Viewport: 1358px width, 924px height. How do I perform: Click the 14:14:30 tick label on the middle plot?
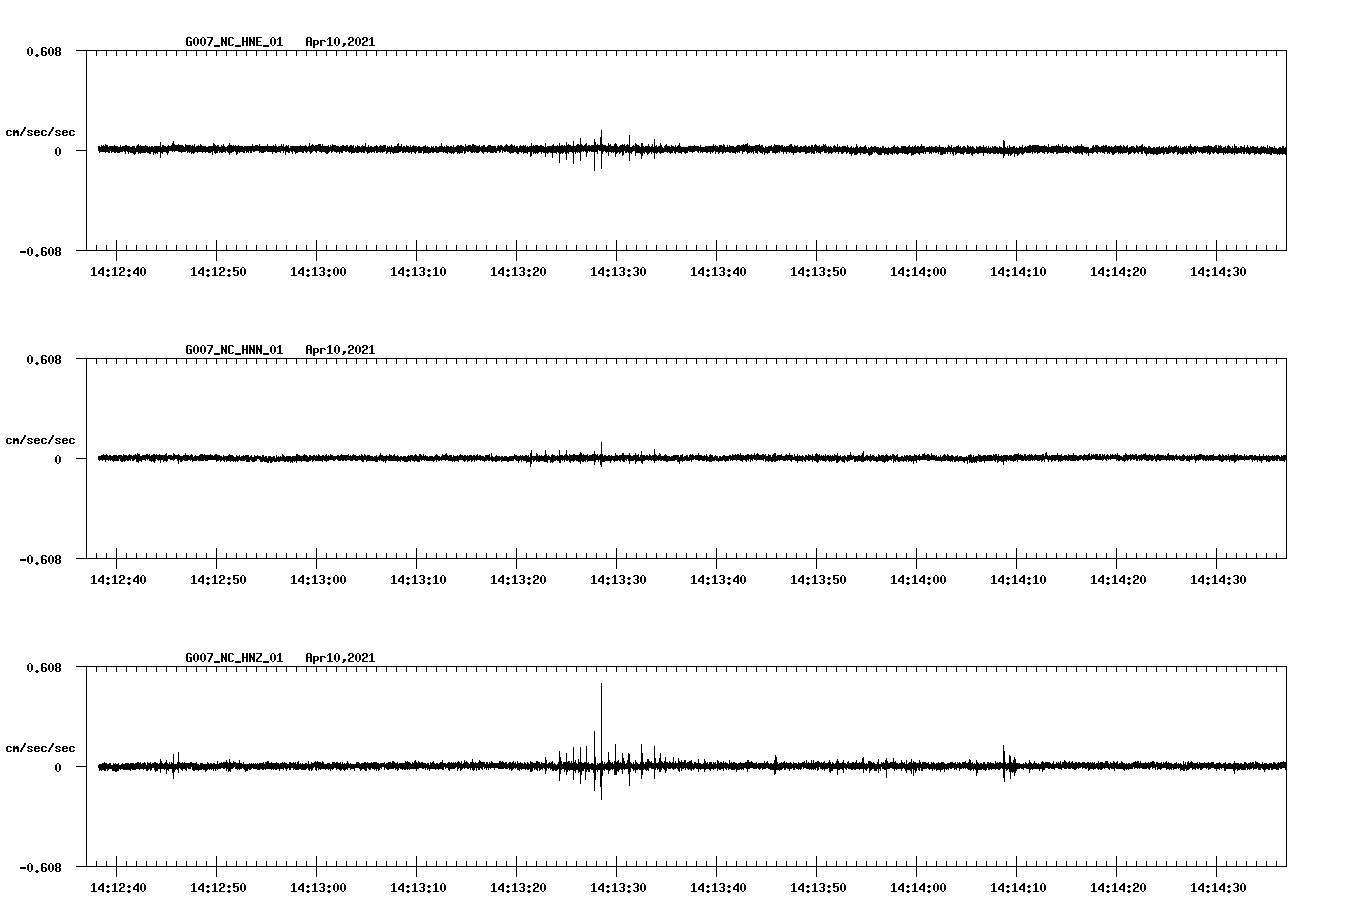[x=1219, y=579]
